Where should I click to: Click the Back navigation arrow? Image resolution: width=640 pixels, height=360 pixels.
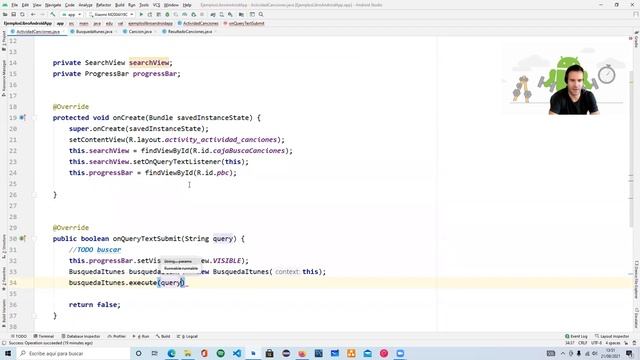coord(33,14)
